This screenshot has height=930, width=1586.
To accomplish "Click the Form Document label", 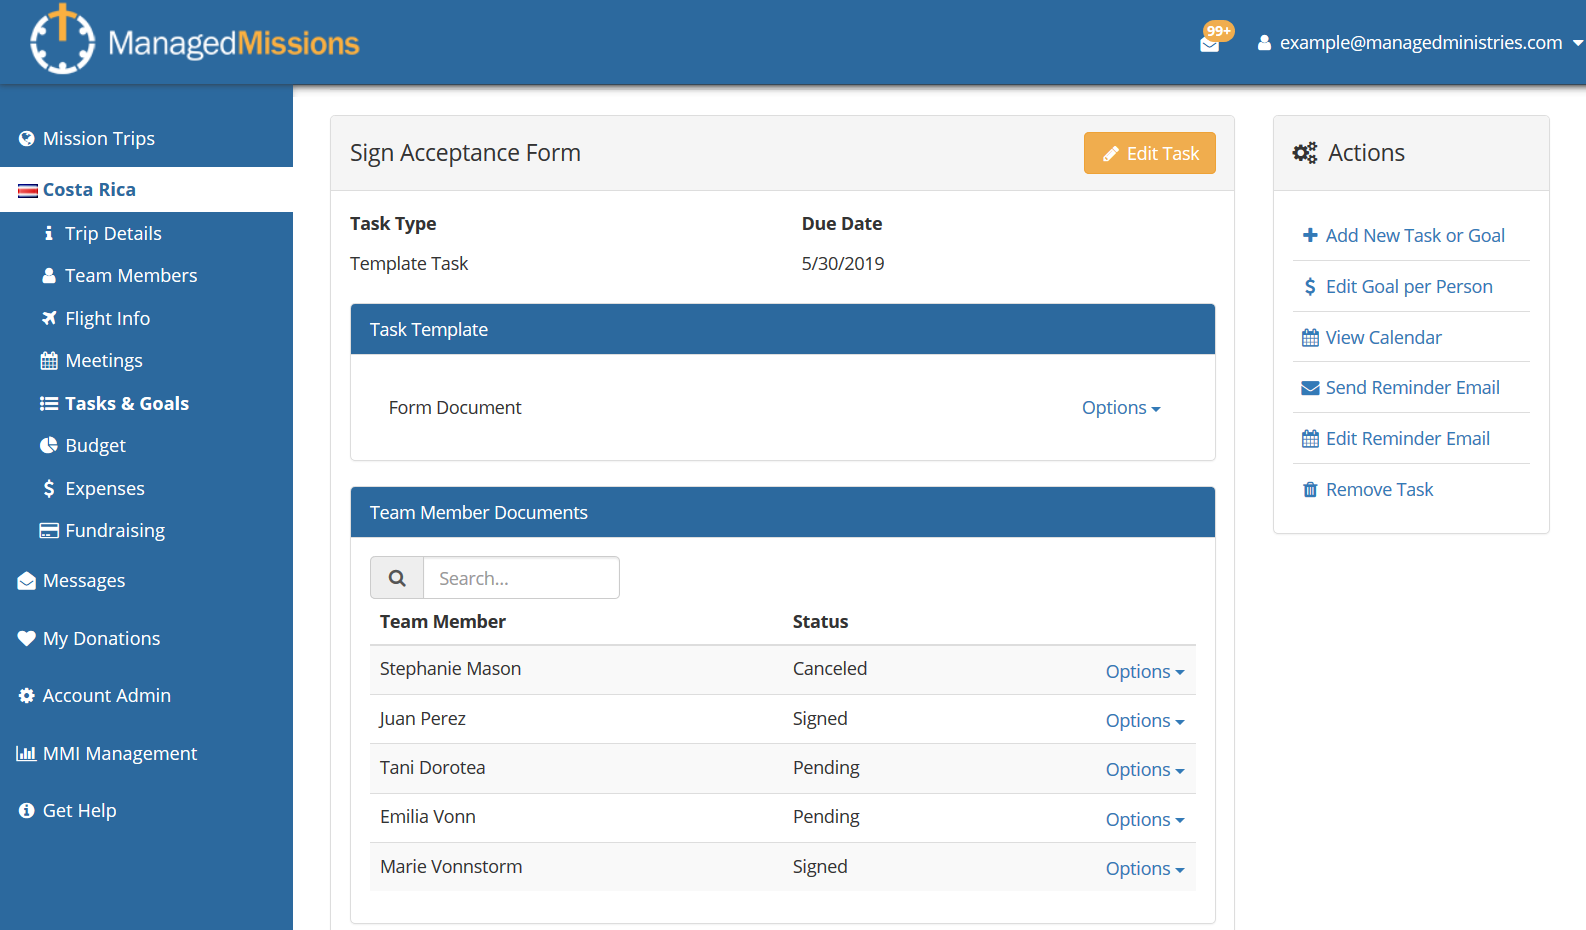I will (x=455, y=408).
